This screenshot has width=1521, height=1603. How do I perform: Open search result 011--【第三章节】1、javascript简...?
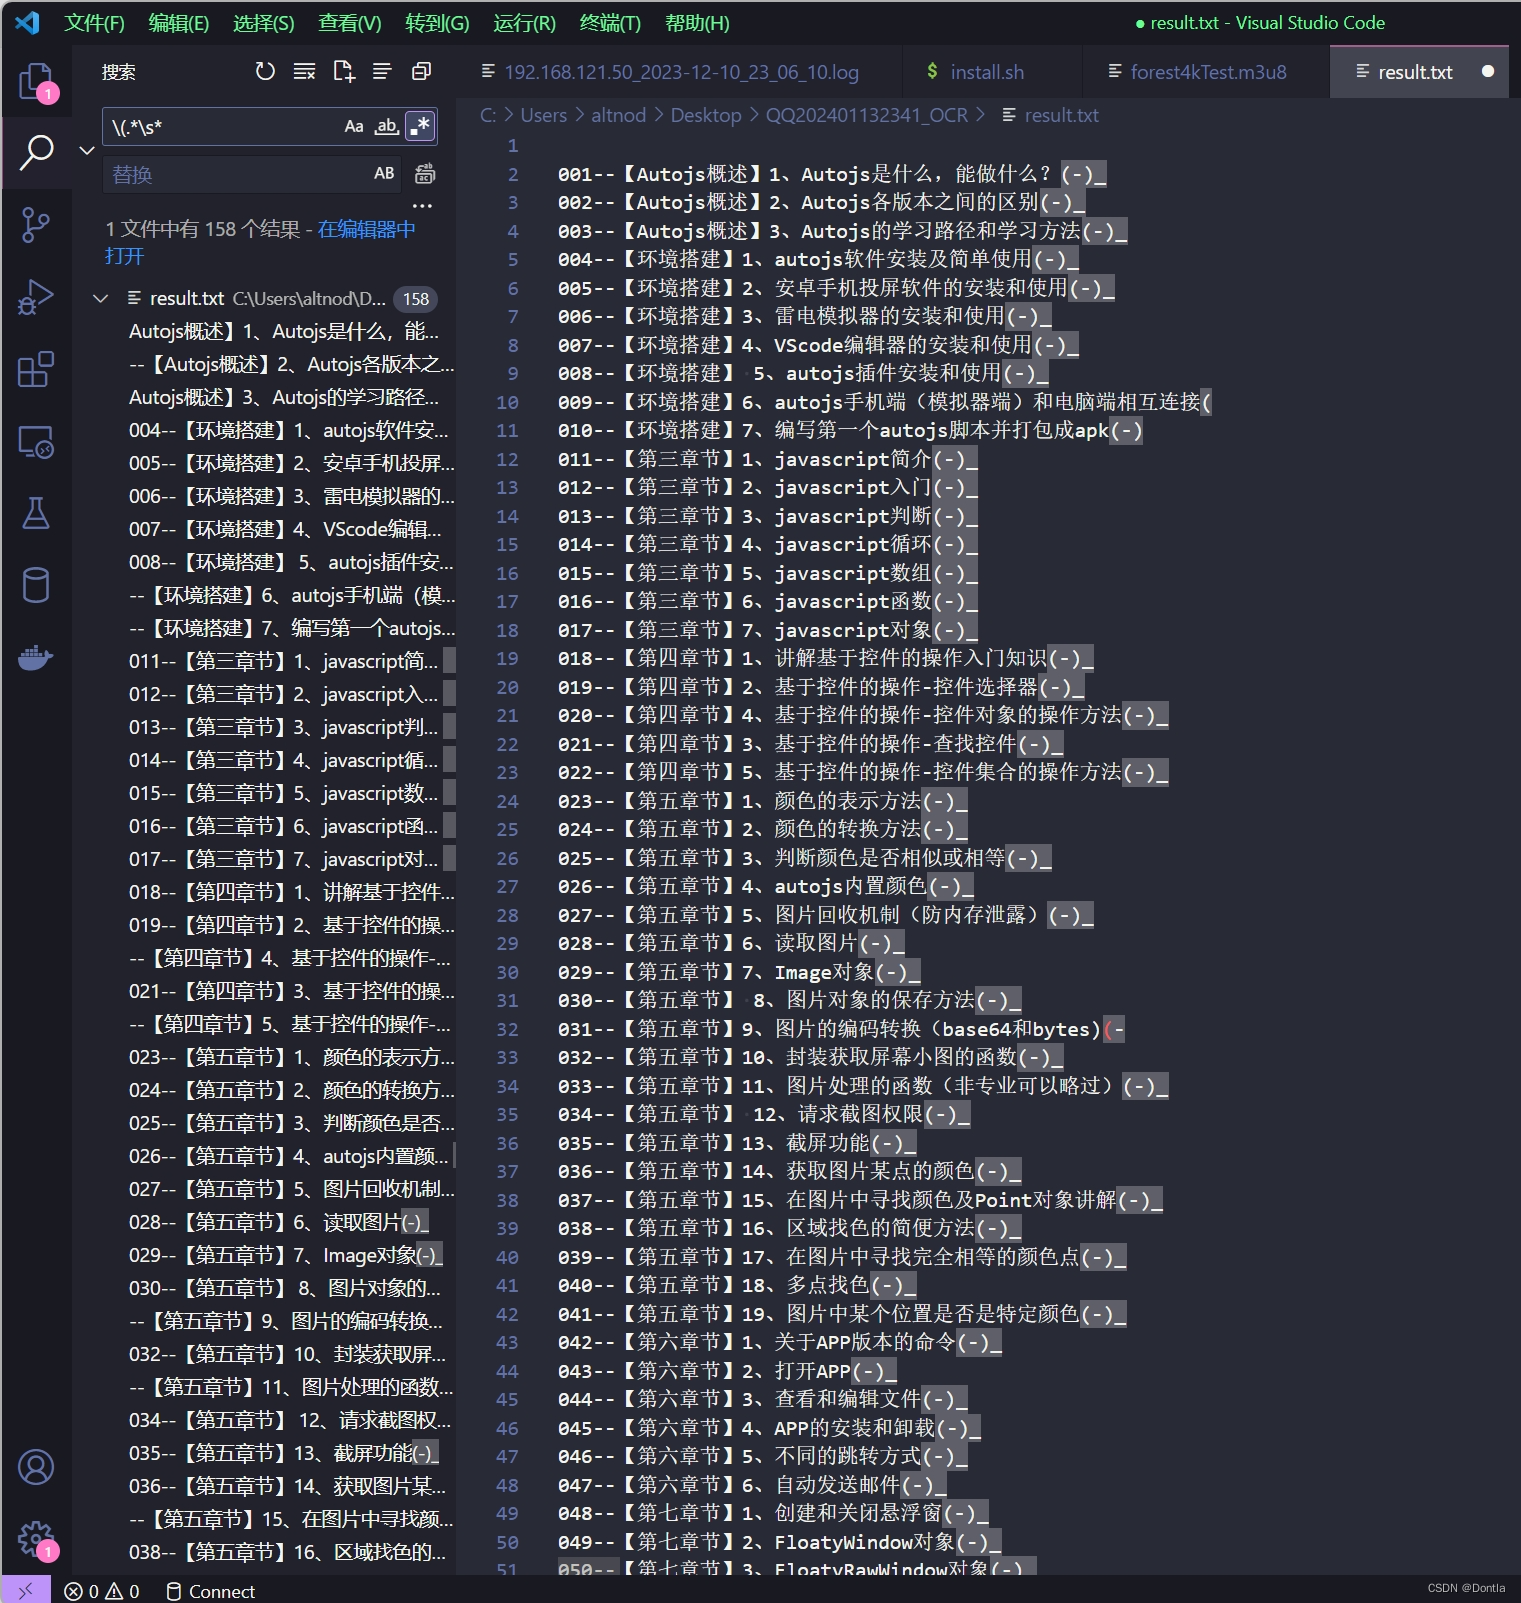tap(283, 661)
